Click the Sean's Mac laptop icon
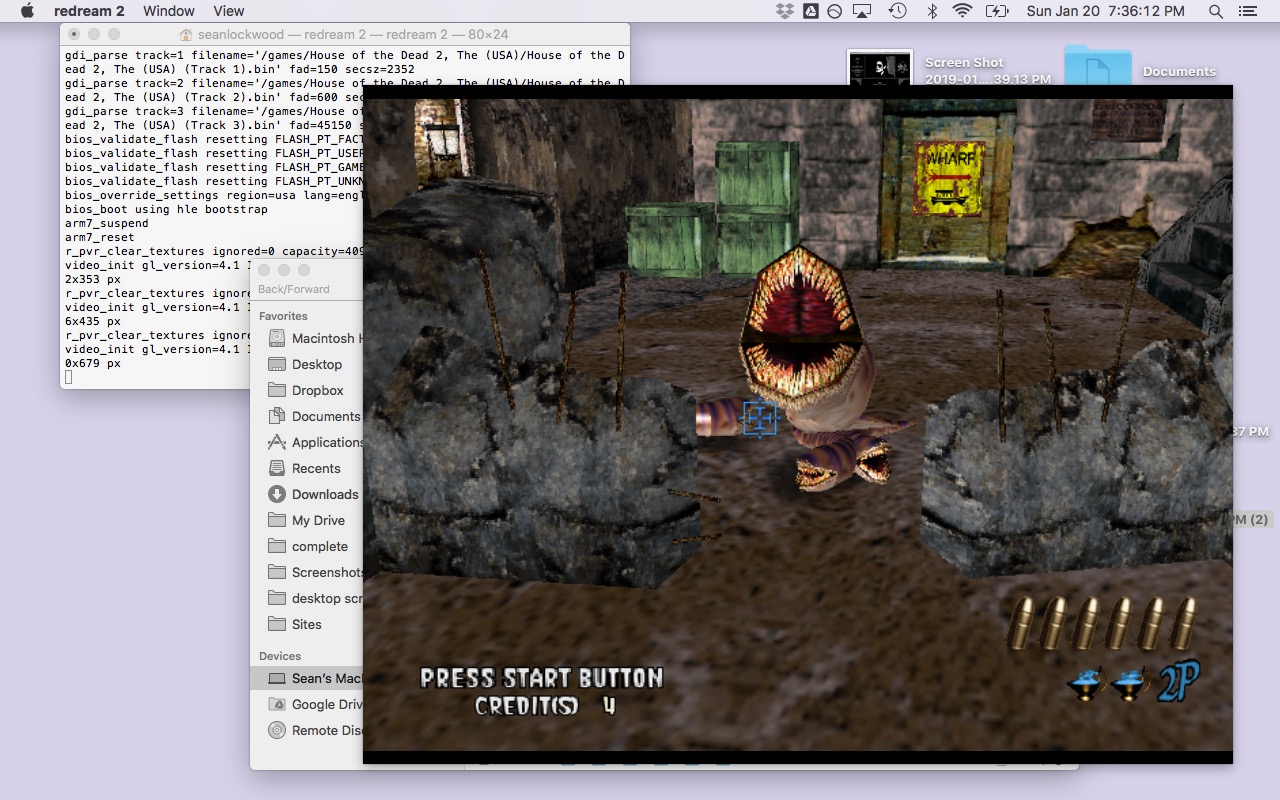This screenshot has height=800, width=1280. (x=277, y=678)
